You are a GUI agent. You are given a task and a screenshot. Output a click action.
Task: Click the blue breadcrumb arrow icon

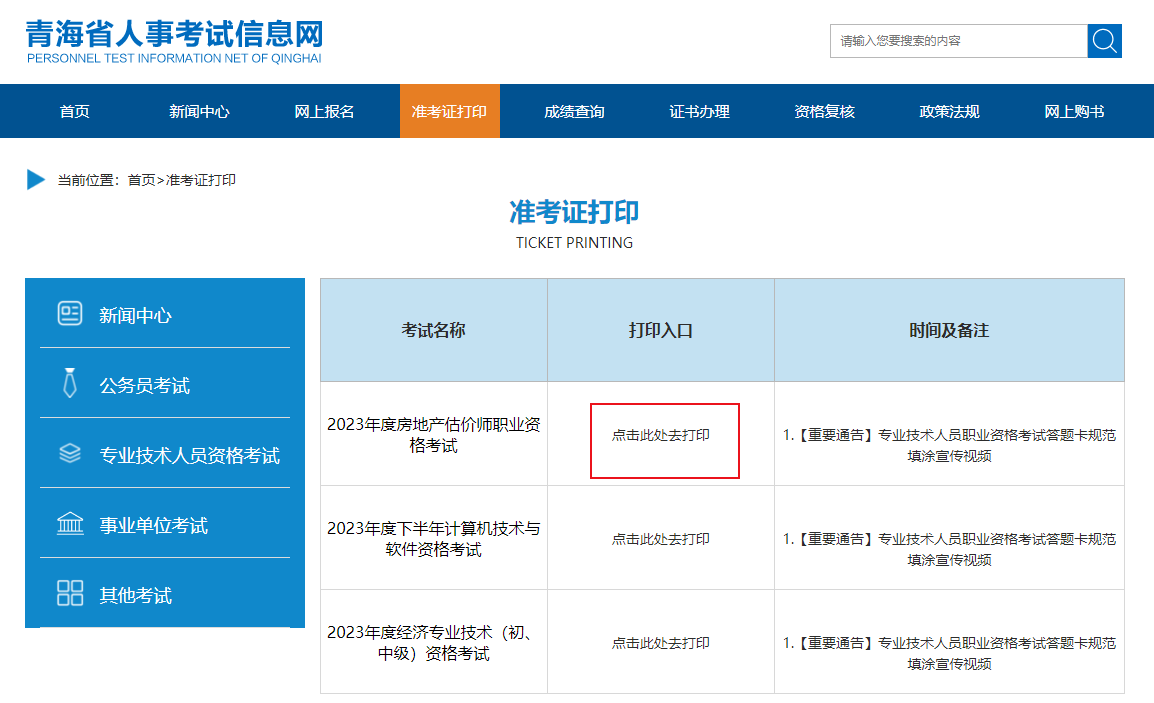(36, 180)
